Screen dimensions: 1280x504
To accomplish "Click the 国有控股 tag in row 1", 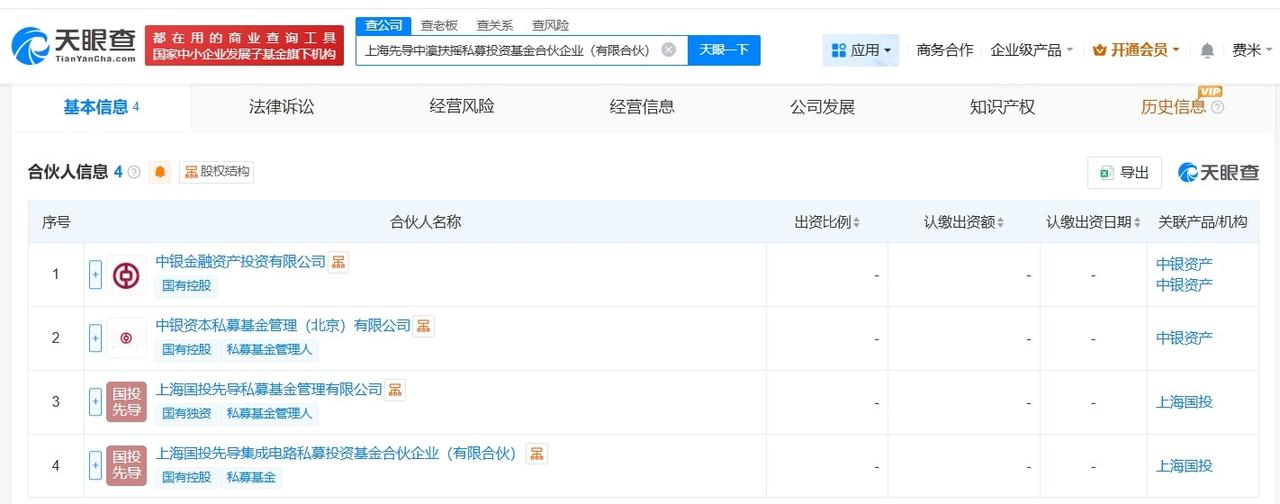I will tap(187, 286).
